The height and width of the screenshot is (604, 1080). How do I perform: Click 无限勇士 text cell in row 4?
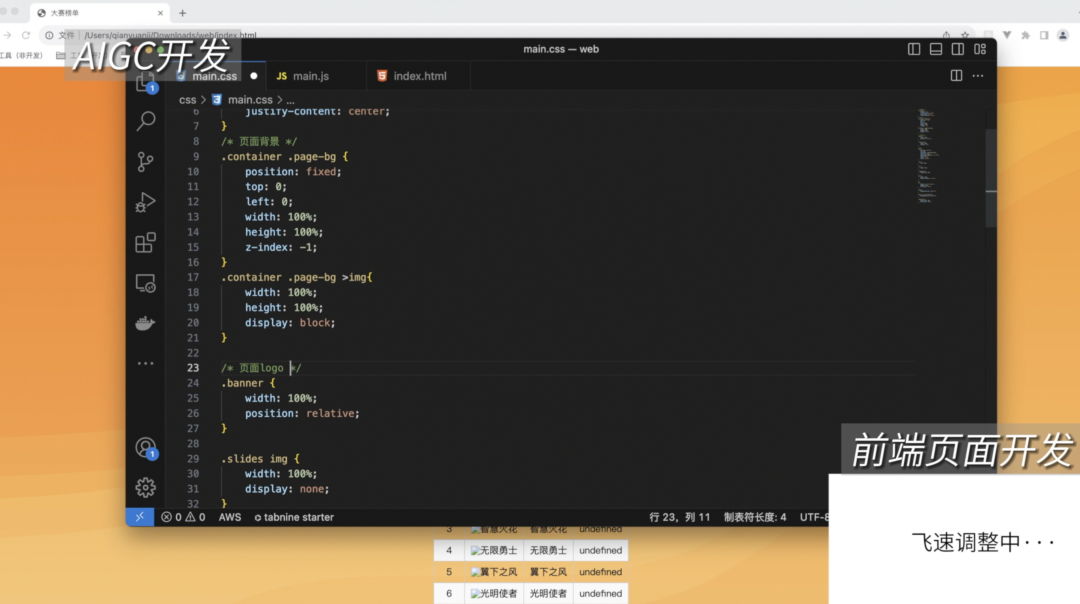click(x=548, y=550)
